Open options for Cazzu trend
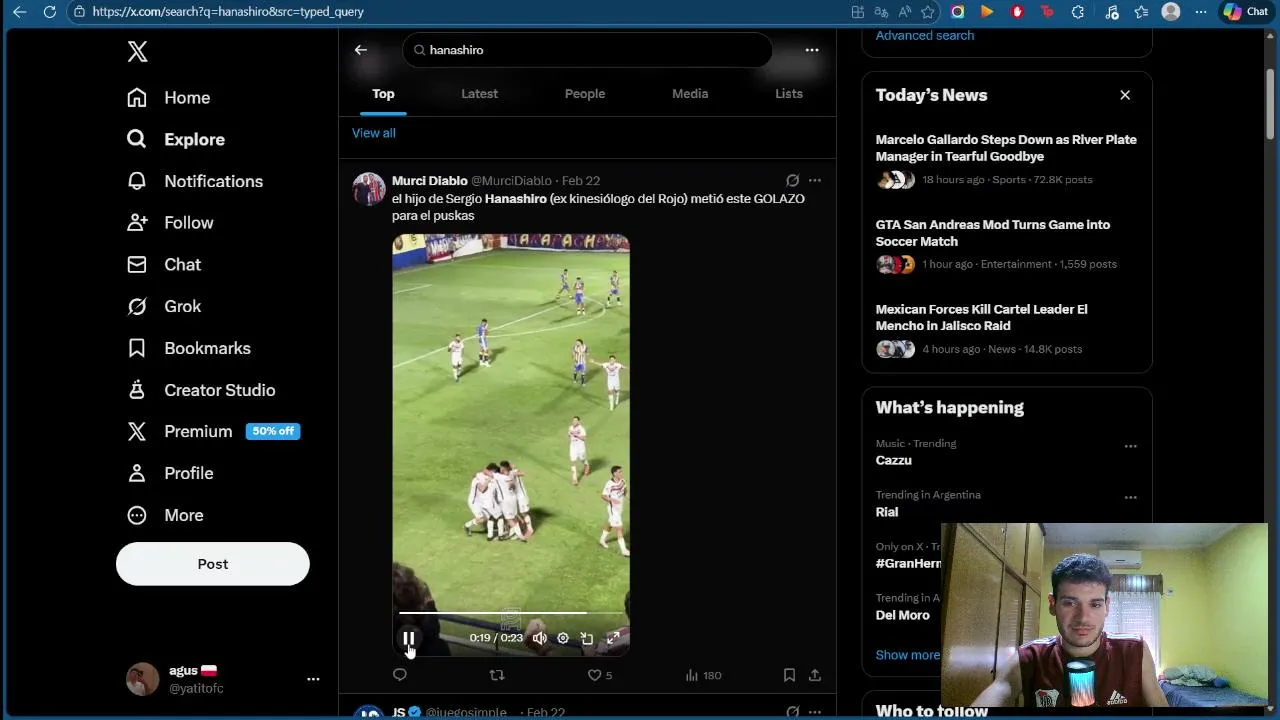 [1131, 446]
